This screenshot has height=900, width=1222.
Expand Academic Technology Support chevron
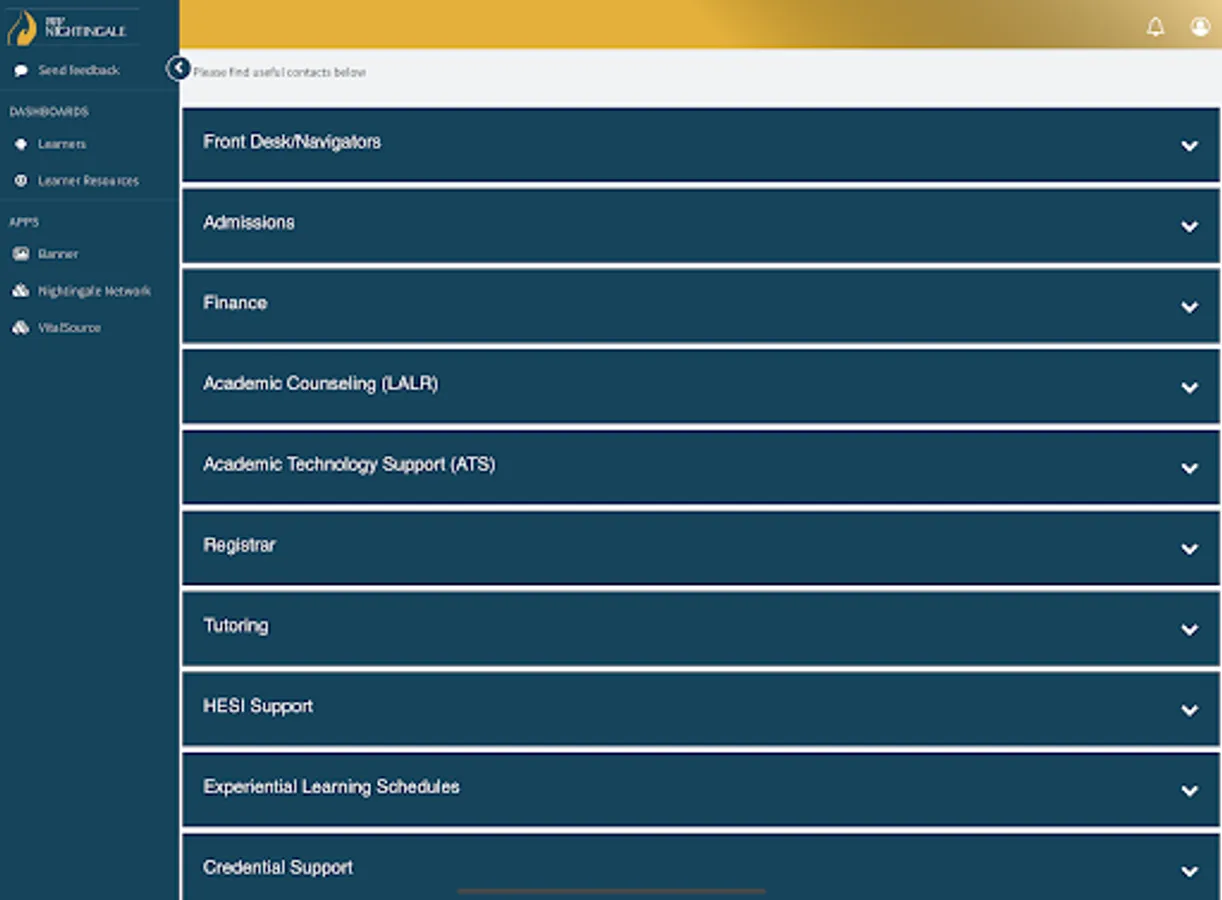pos(1189,468)
